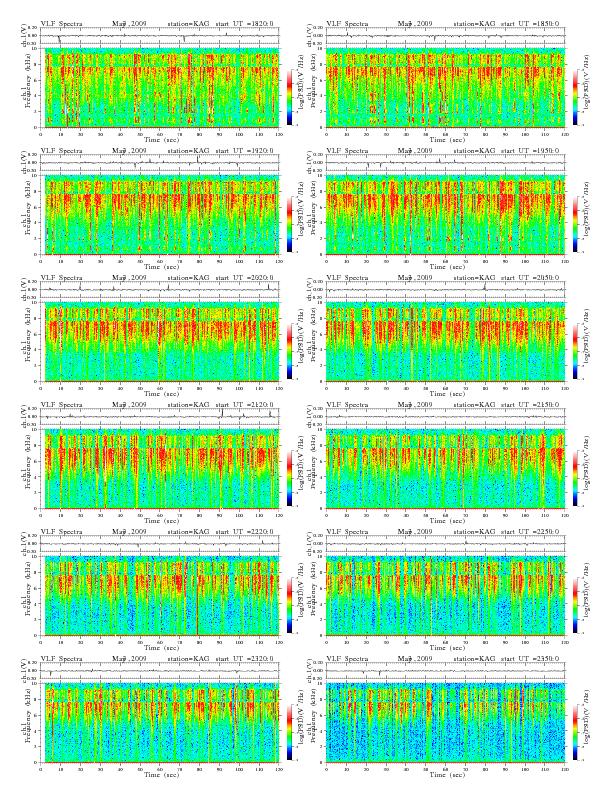Open the spectrogram for start UT 1850
612x792 pixels.
[x=445, y=88]
